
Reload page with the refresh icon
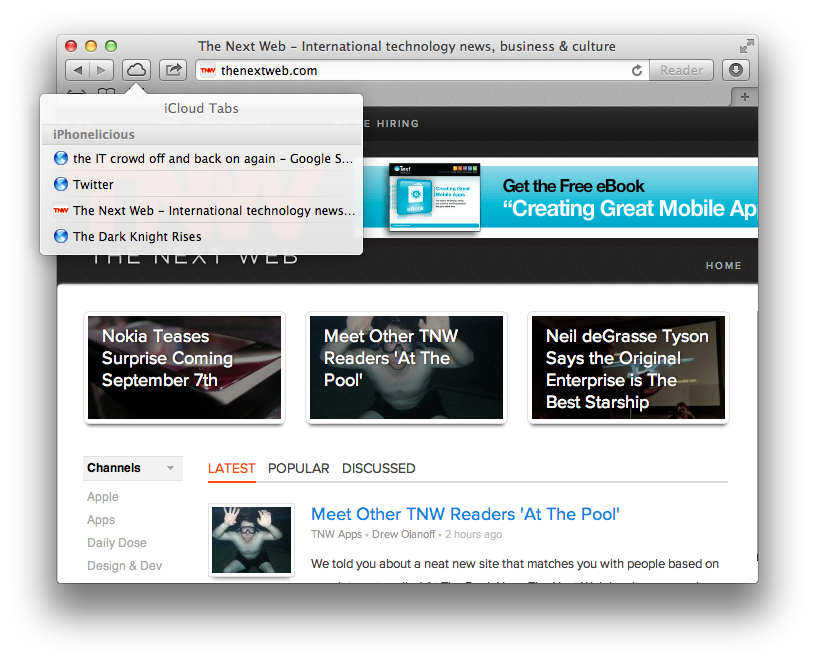637,70
